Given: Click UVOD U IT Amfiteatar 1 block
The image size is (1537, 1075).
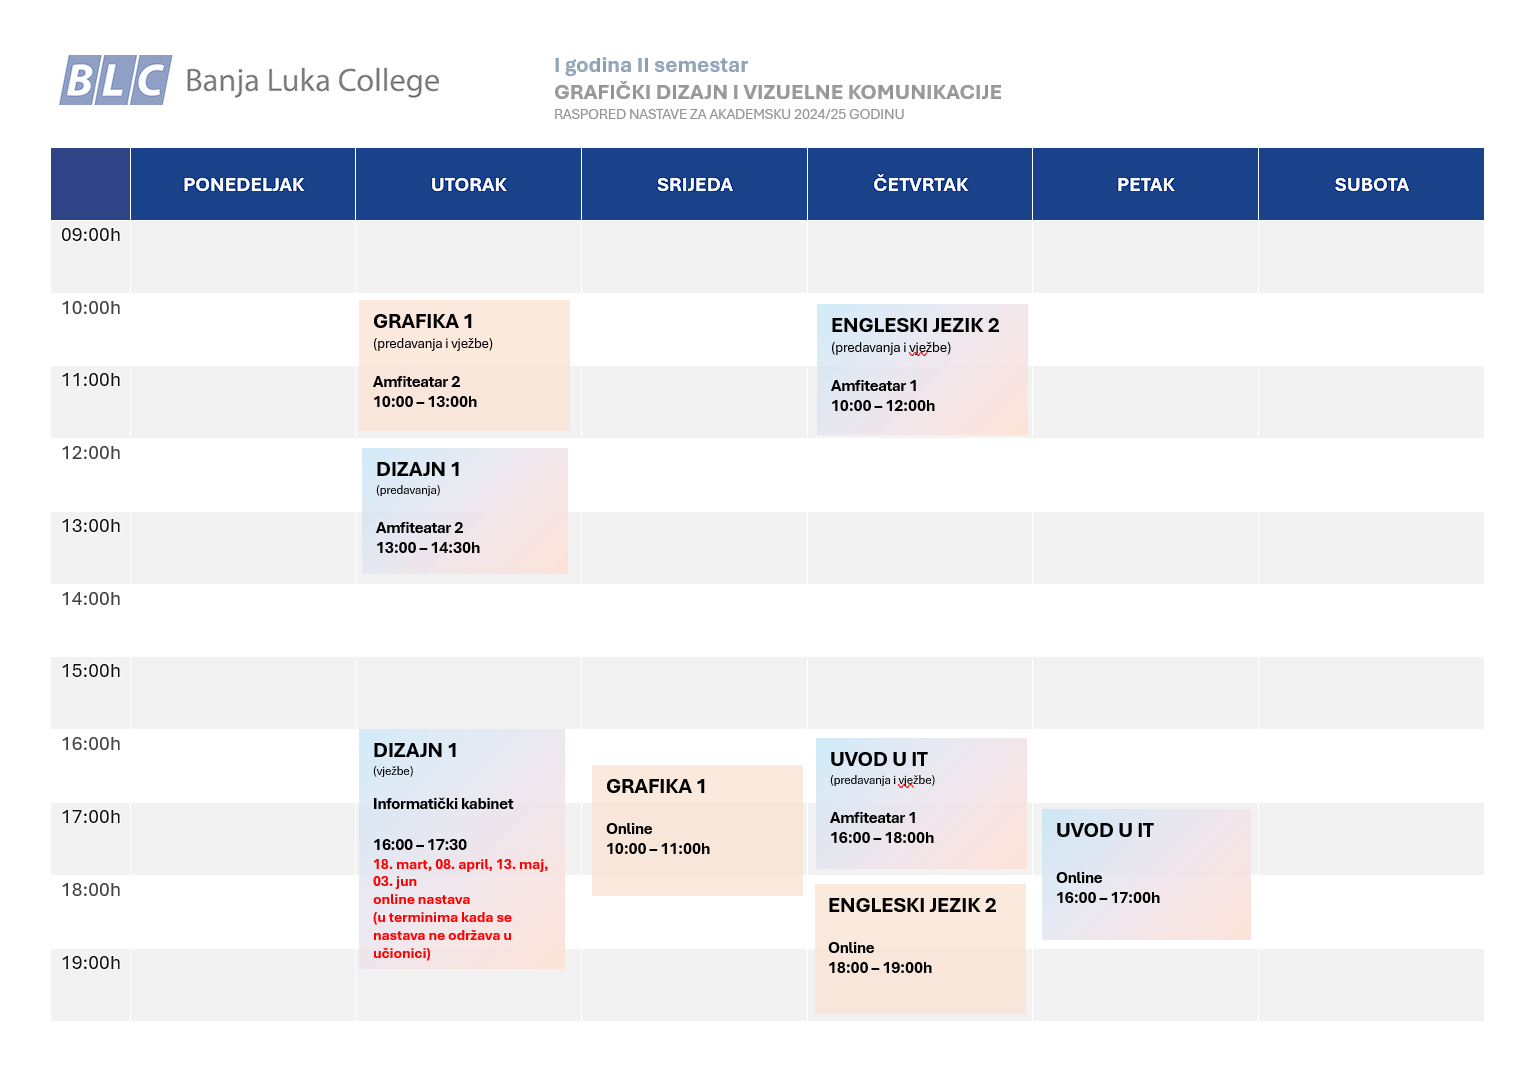Looking at the screenshot, I should (921, 803).
